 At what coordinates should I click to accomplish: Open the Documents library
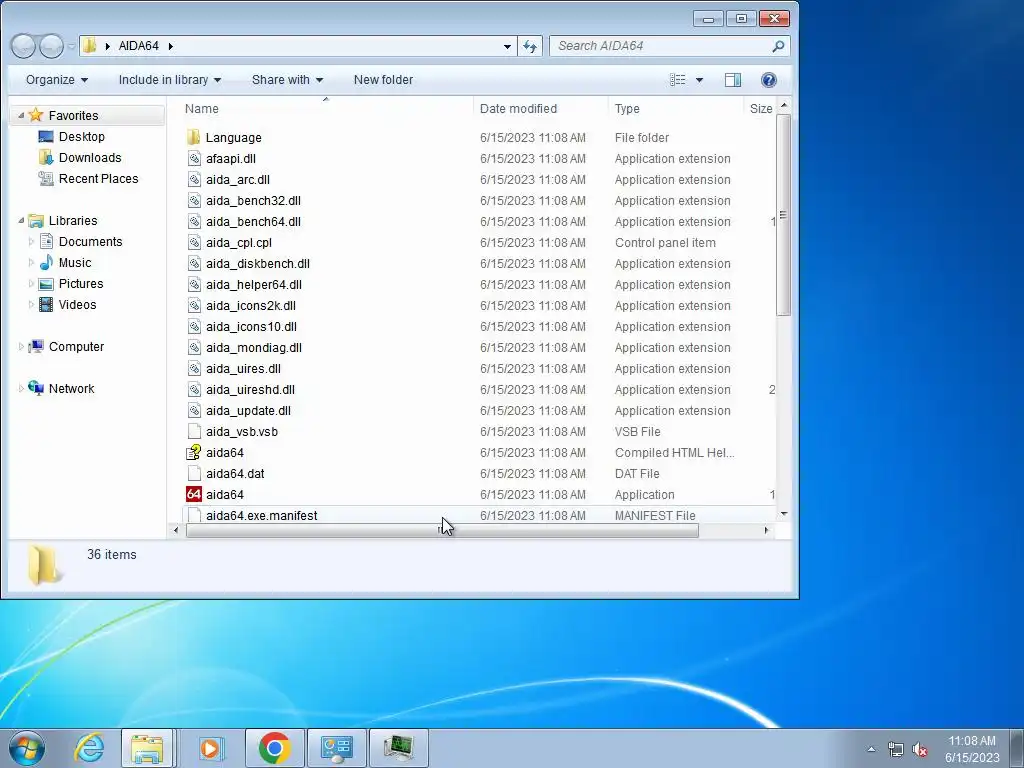pos(82,242)
